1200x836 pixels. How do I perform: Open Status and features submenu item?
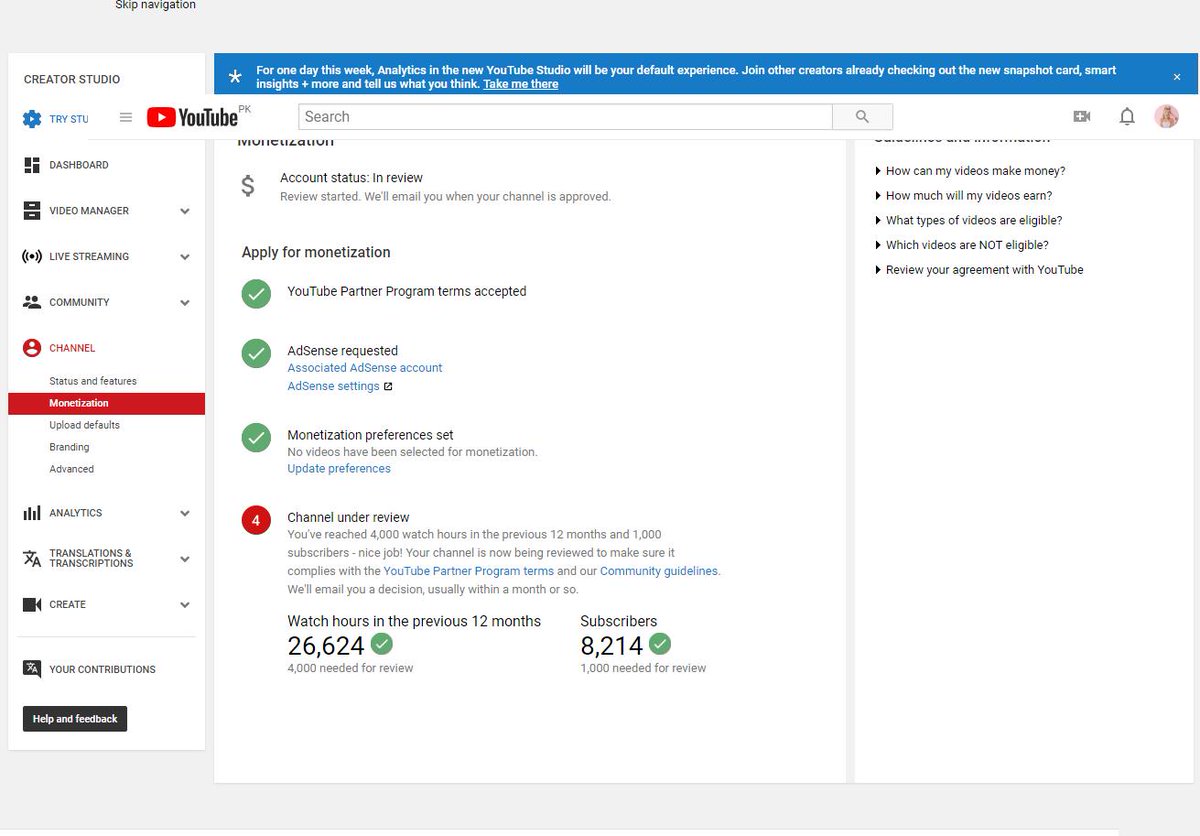point(93,381)
